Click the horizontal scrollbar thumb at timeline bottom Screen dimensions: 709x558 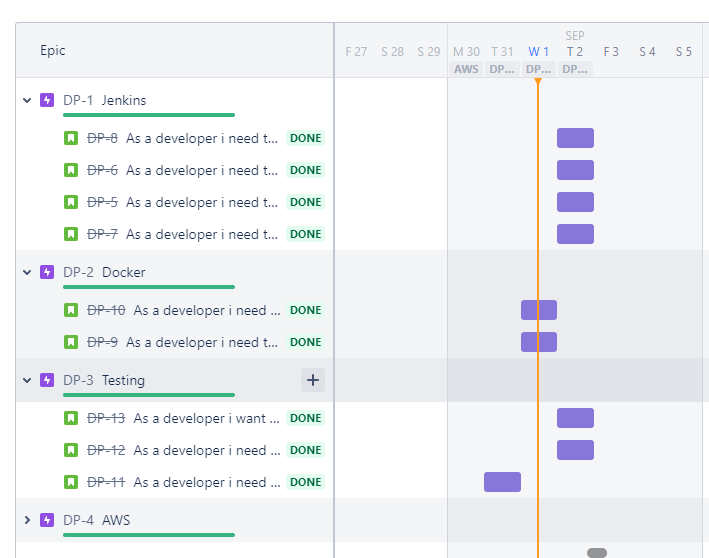tap(597, 553)
